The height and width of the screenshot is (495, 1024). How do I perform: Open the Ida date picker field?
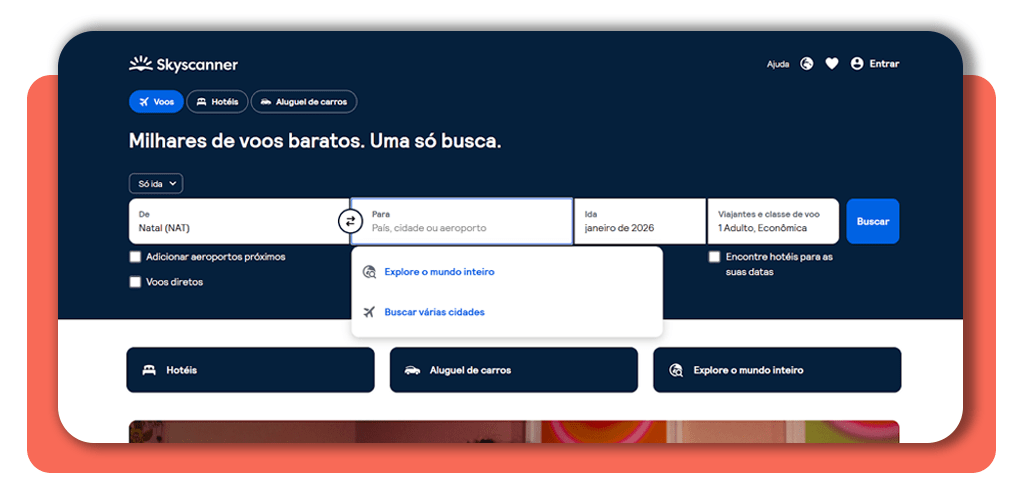(639, 221)
